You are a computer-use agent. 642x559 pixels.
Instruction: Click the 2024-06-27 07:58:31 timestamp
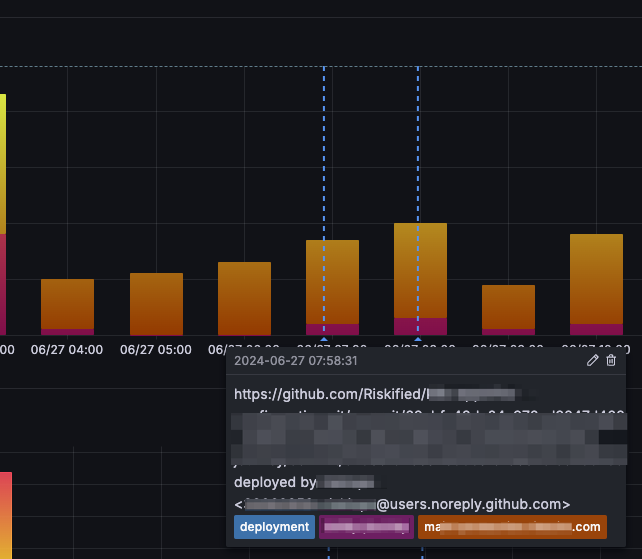(296, 361)
